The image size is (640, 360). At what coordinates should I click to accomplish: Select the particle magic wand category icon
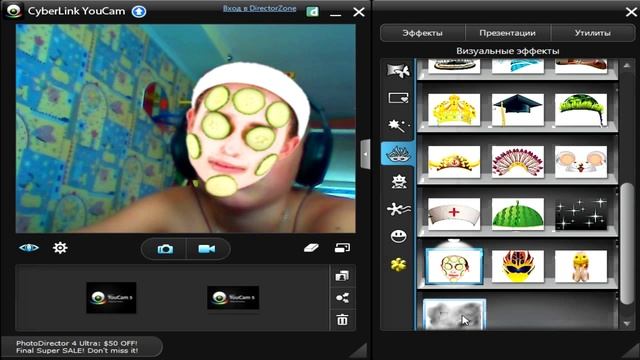click(x=398, y=126)
